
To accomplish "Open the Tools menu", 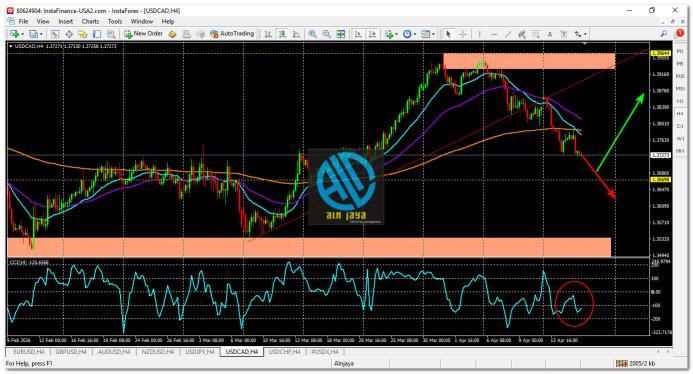I will [115, 21].
